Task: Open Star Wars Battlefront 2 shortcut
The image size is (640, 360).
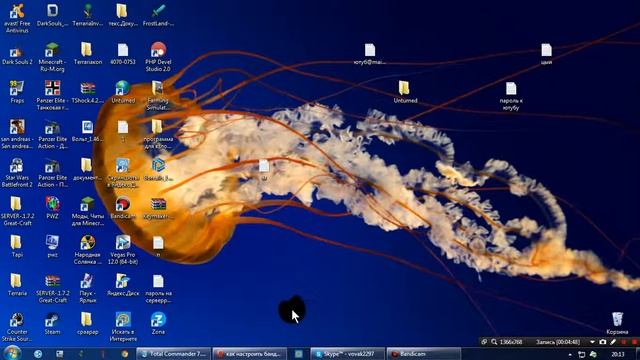Action: (17, 172)
